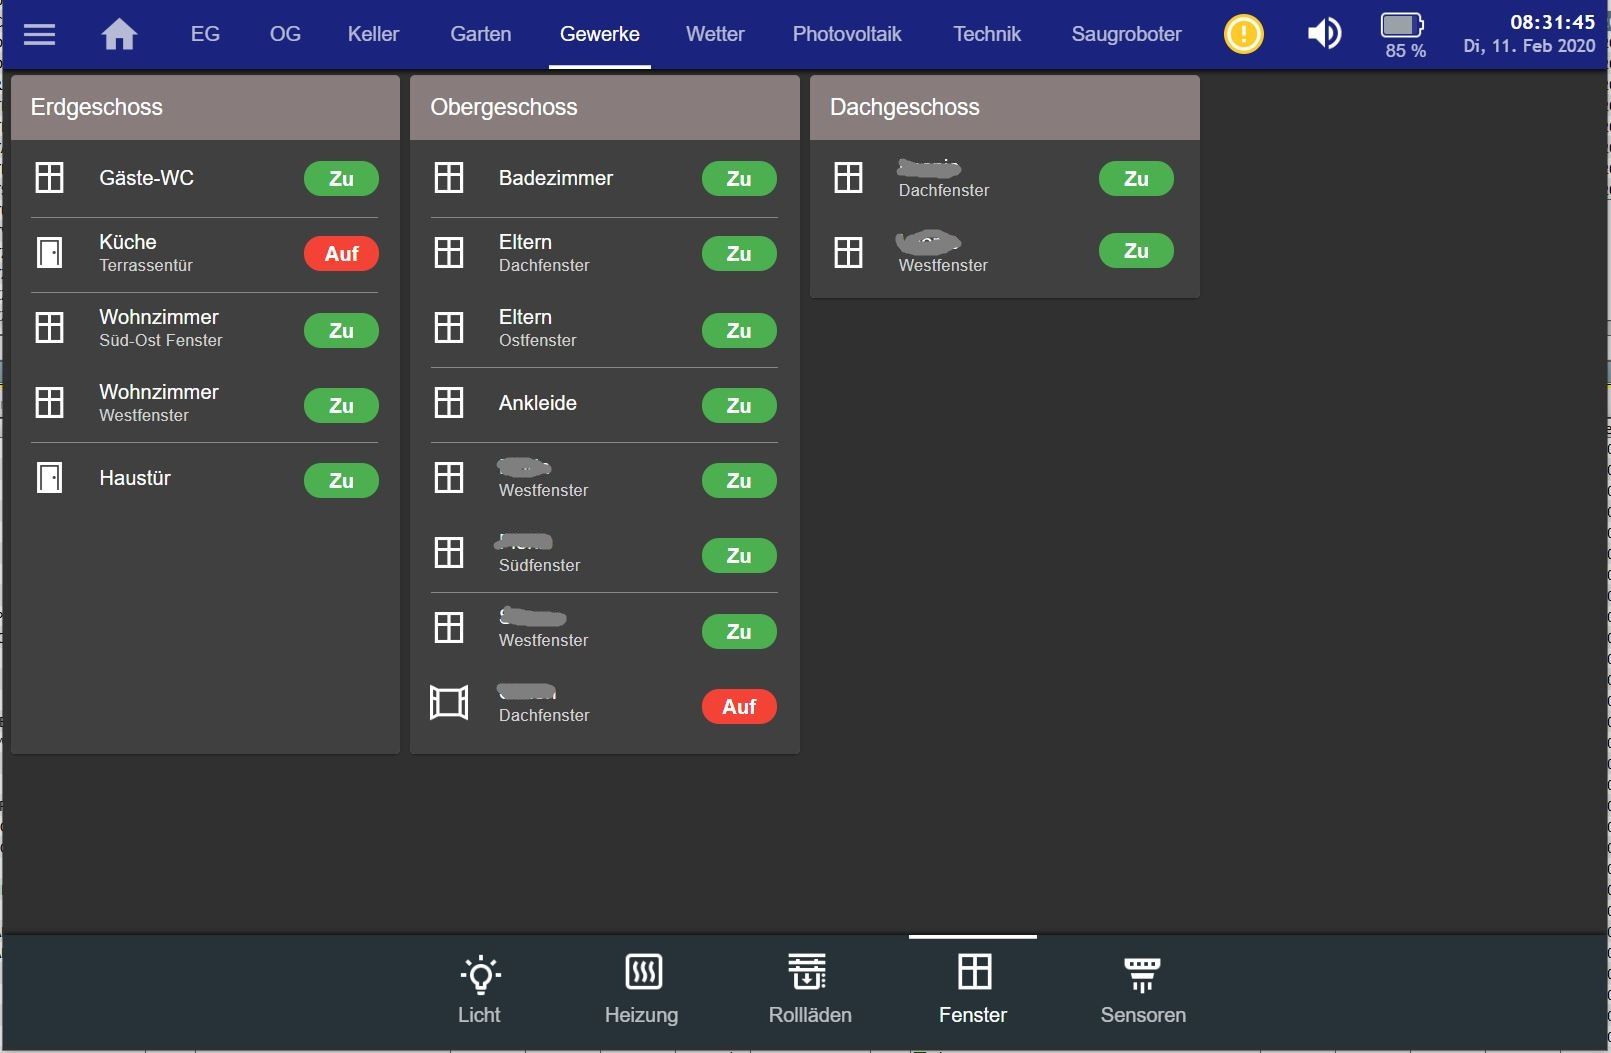Open the Keller tab
The width and height of the screenshot is (1611, 1053).
coord(373,34)
